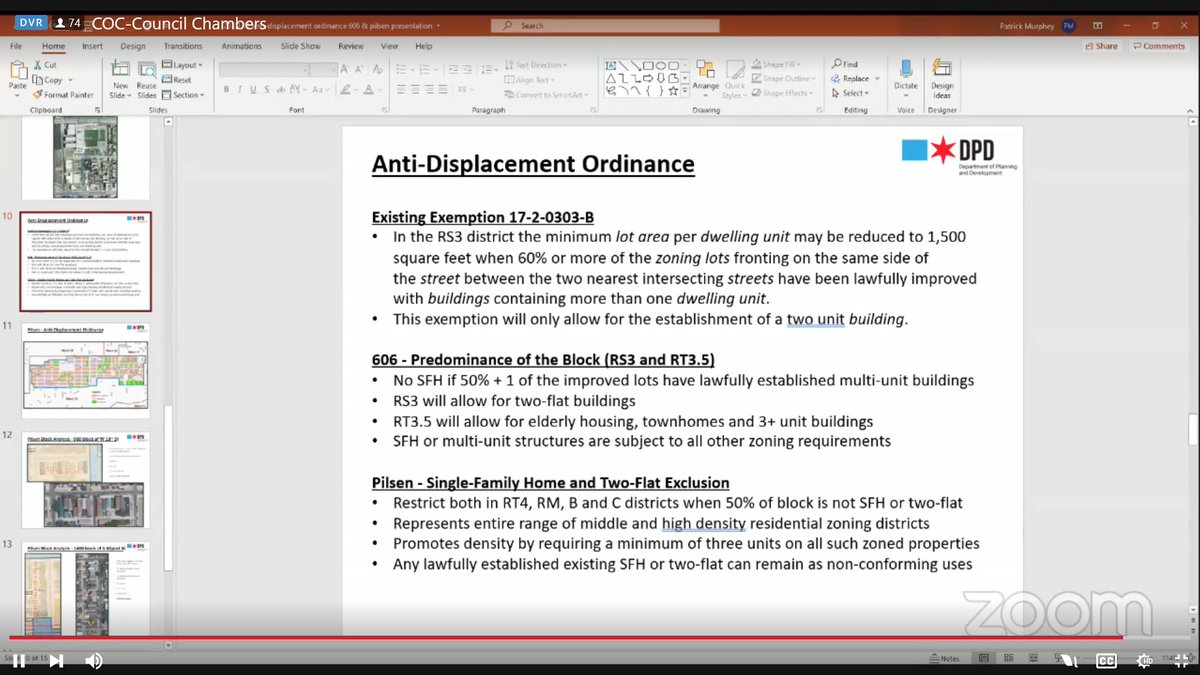Select the star shape in gallery
Viewport: 1200px width, 675px height.
point(672,90)
